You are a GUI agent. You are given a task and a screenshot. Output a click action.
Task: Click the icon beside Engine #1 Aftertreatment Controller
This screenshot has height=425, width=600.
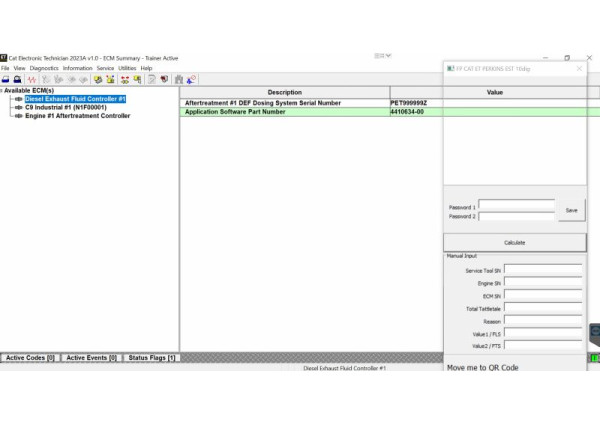tap(17, 116)
